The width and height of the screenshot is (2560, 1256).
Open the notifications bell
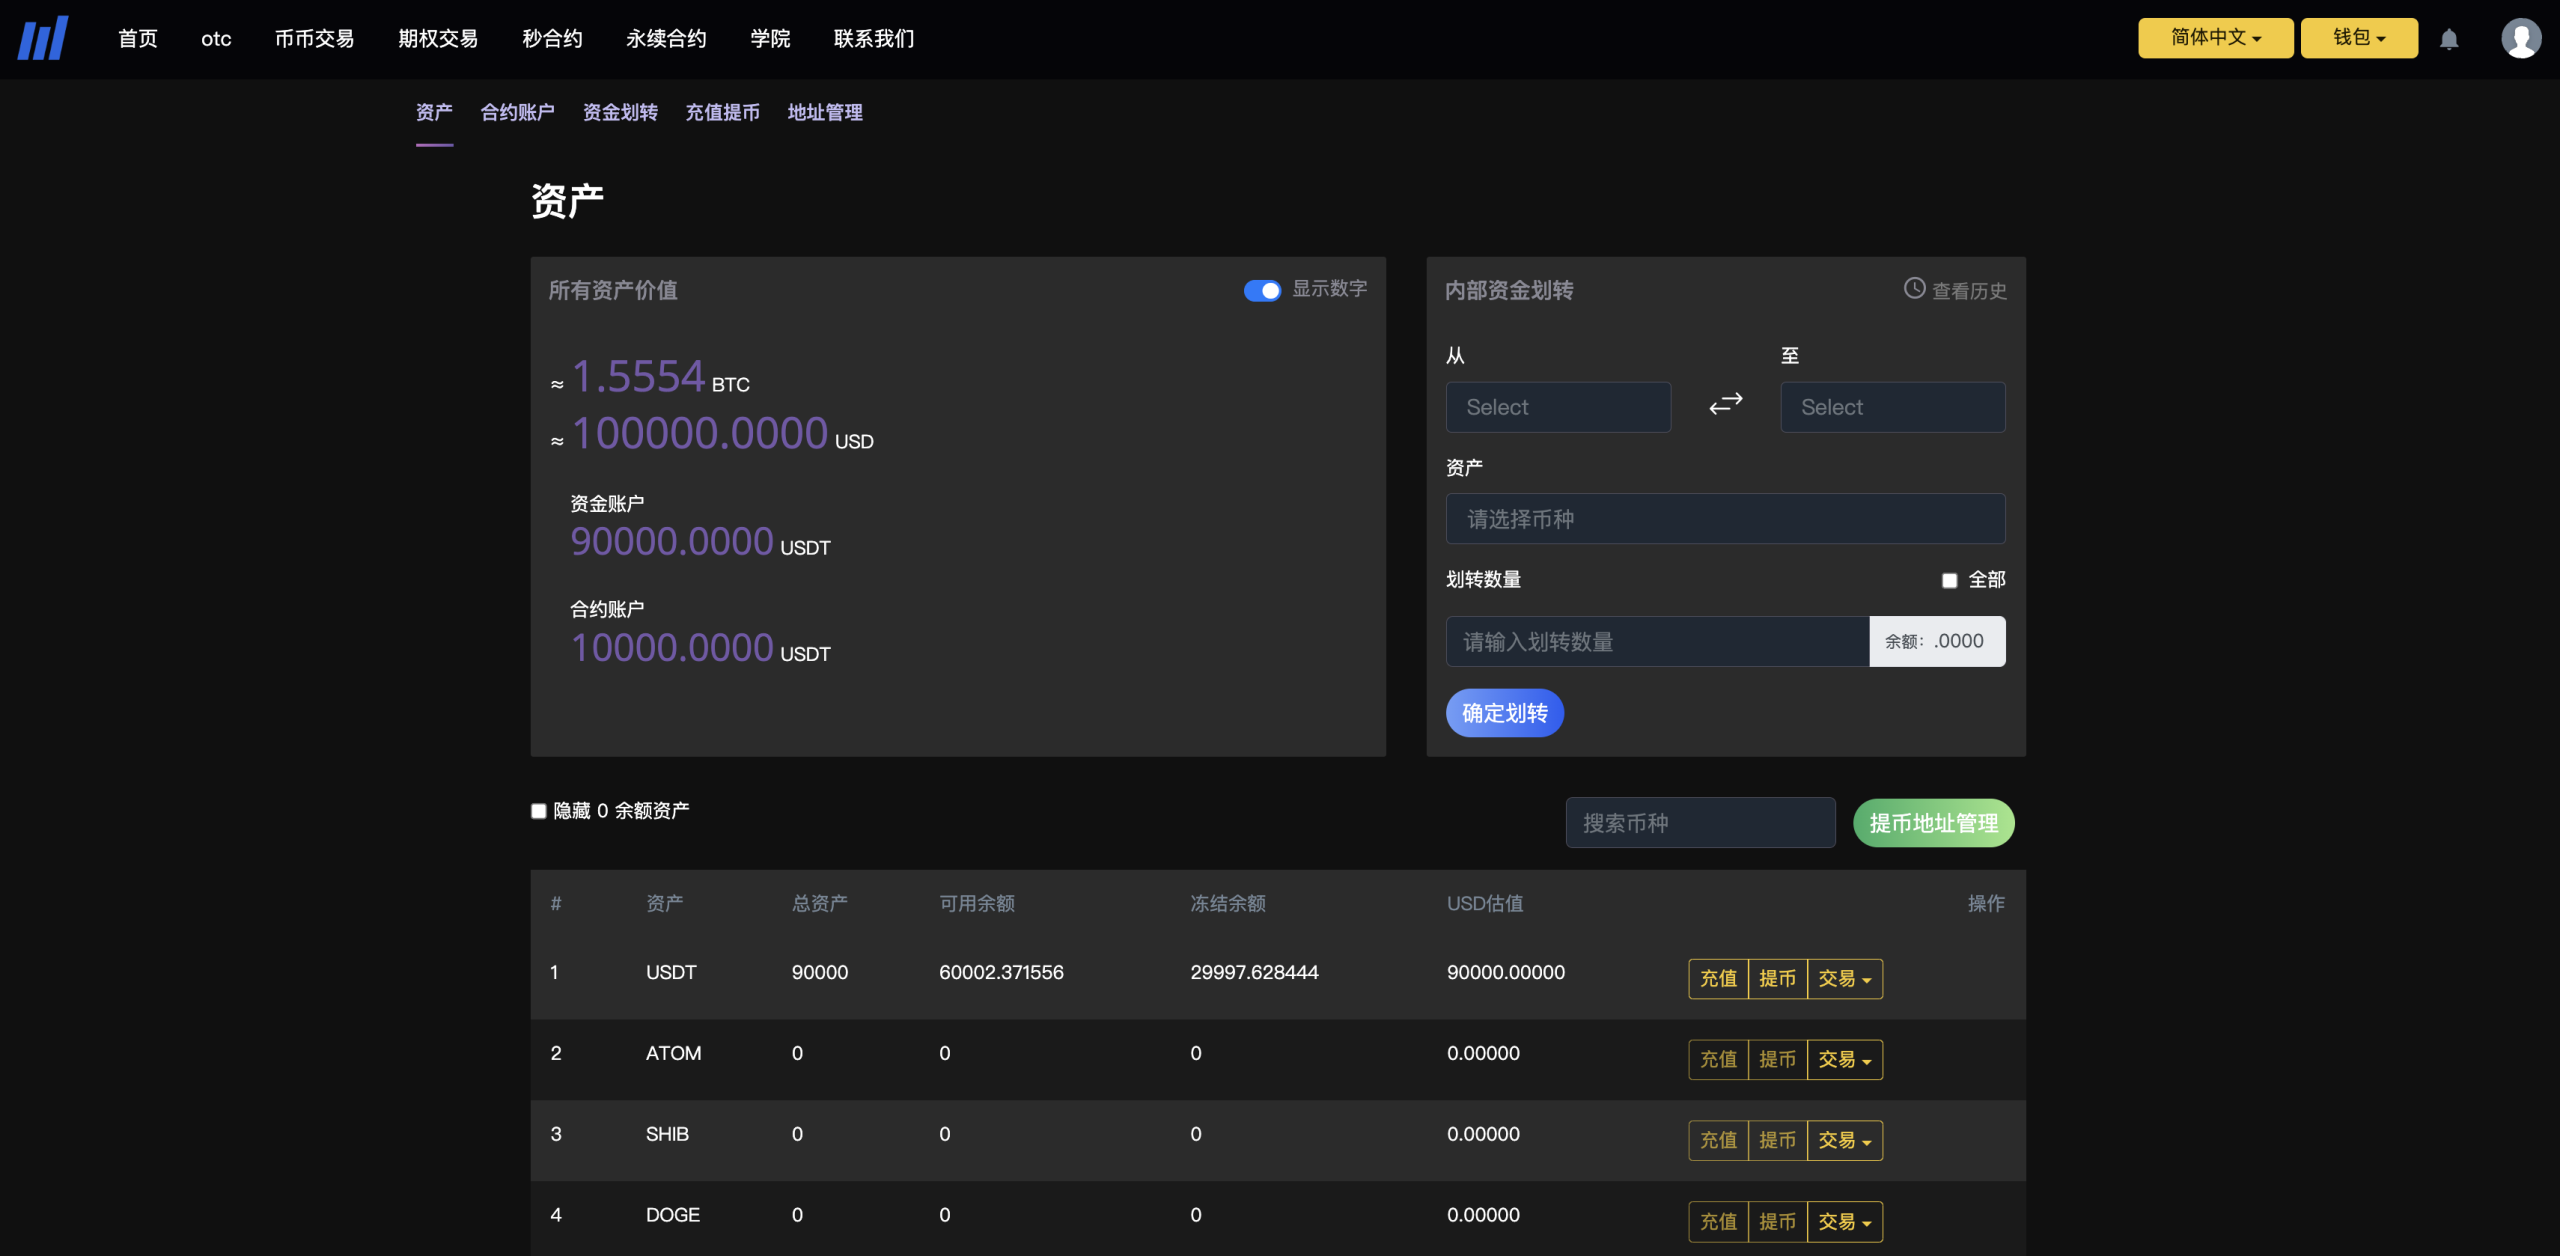click(x=2449, y=39)
